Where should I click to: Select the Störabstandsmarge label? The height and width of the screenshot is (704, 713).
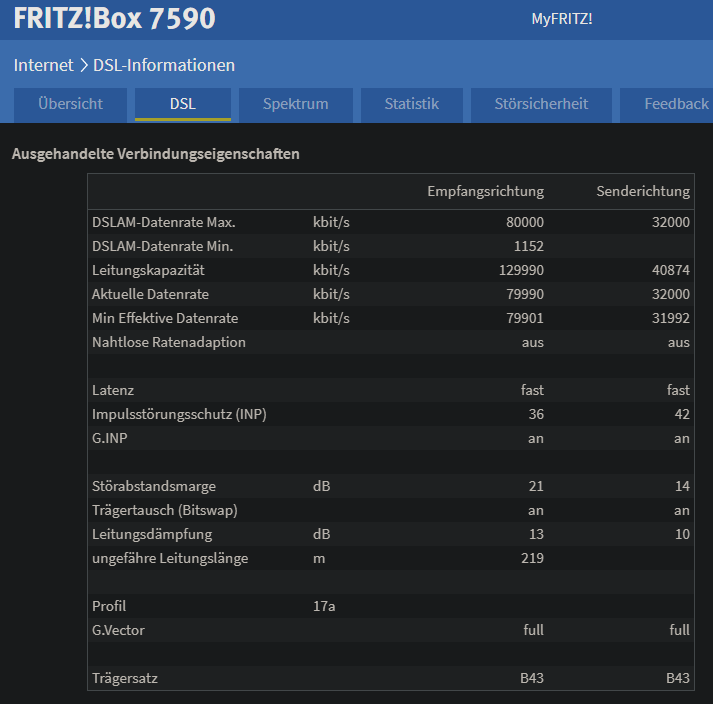coord(154,487)
